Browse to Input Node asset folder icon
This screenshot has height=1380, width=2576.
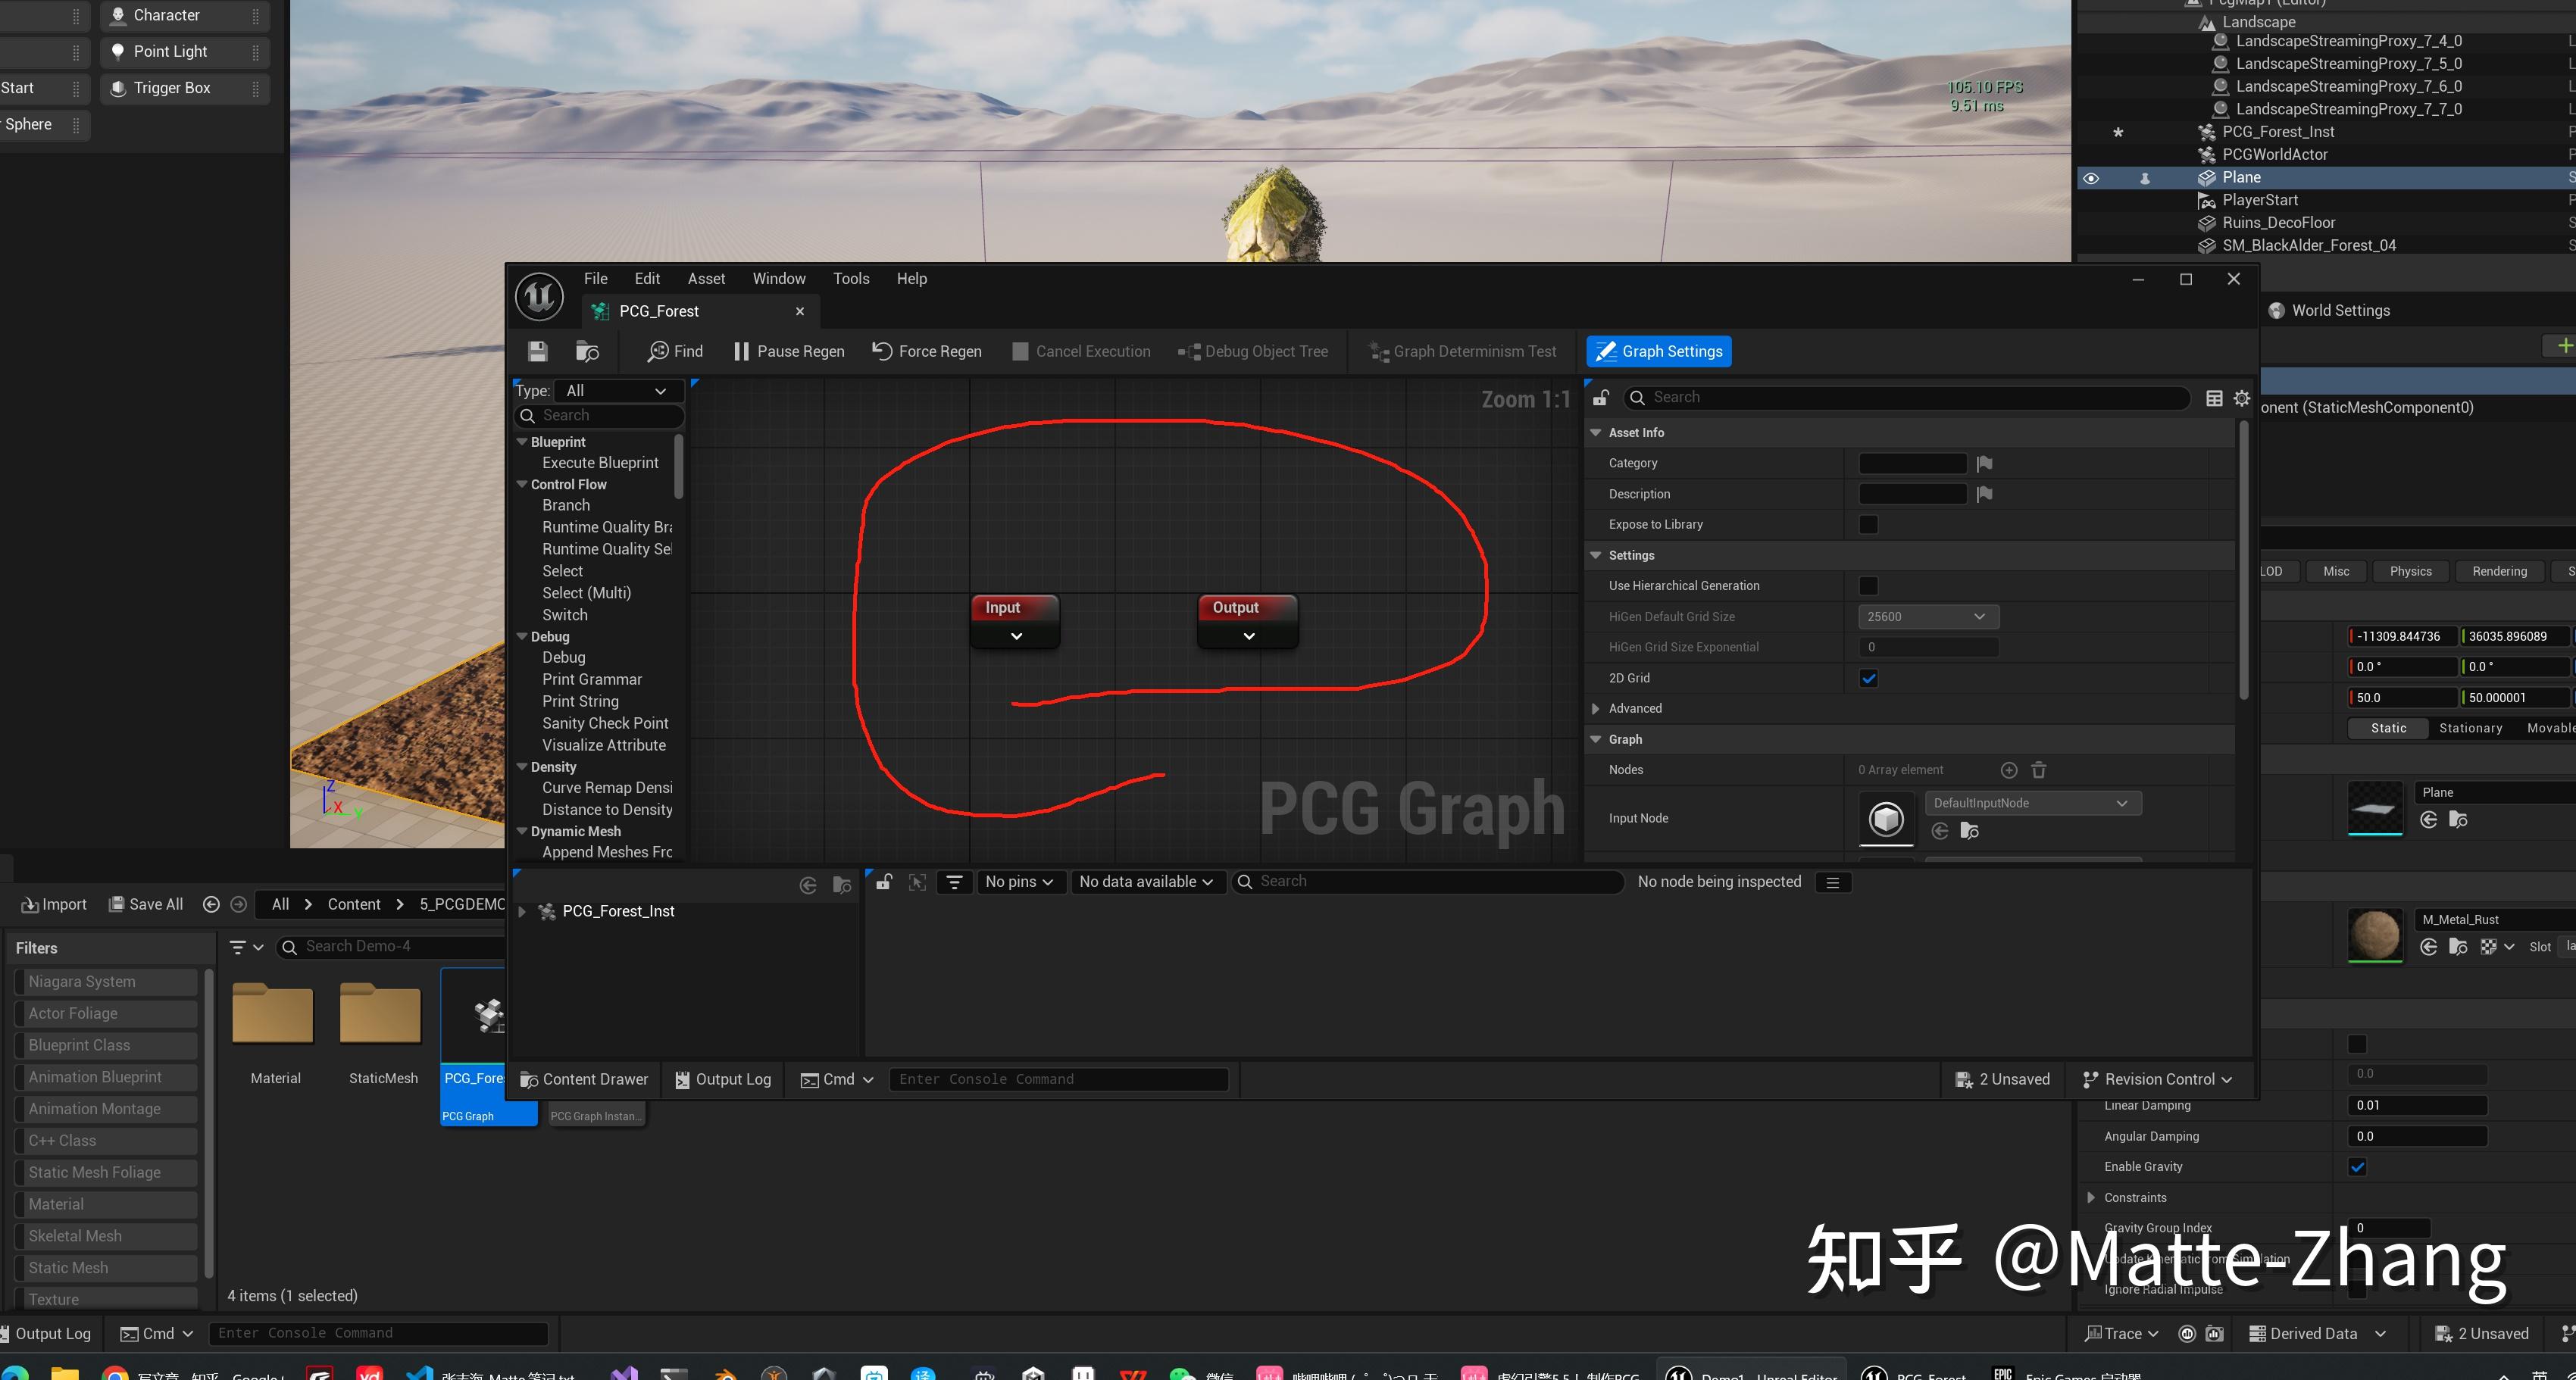(x=1969, y=831)
